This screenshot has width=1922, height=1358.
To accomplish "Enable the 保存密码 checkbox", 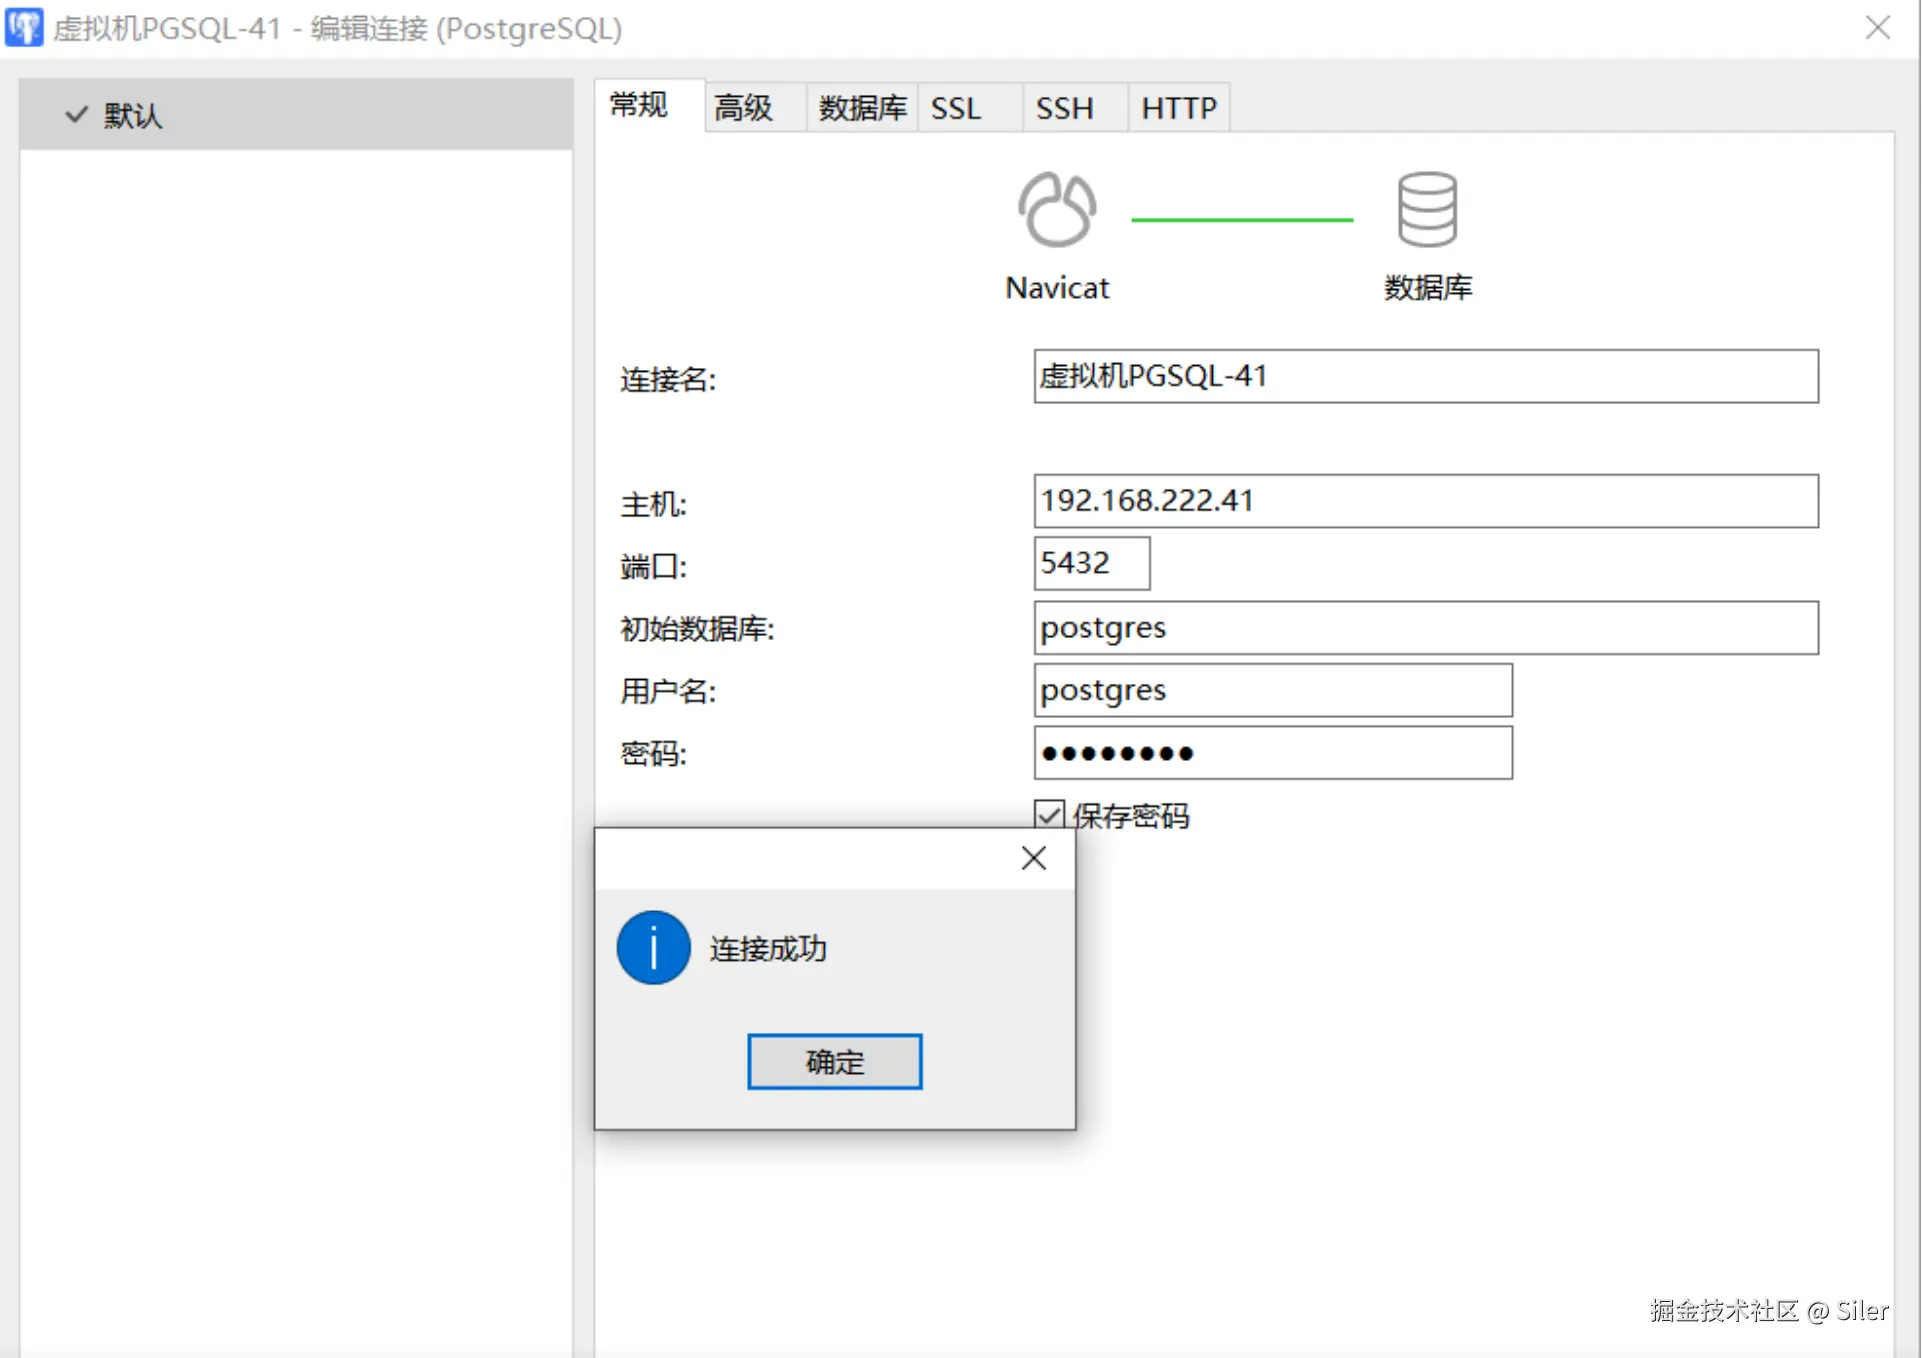I will point(1049,814).
